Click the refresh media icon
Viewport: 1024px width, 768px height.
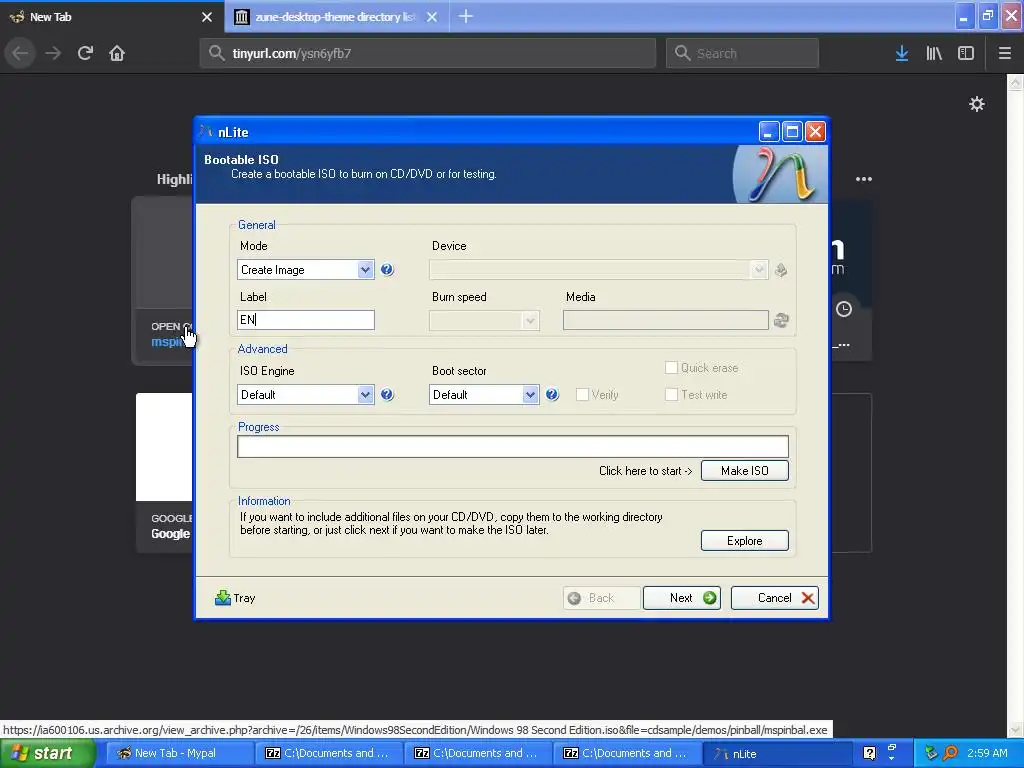781,320
